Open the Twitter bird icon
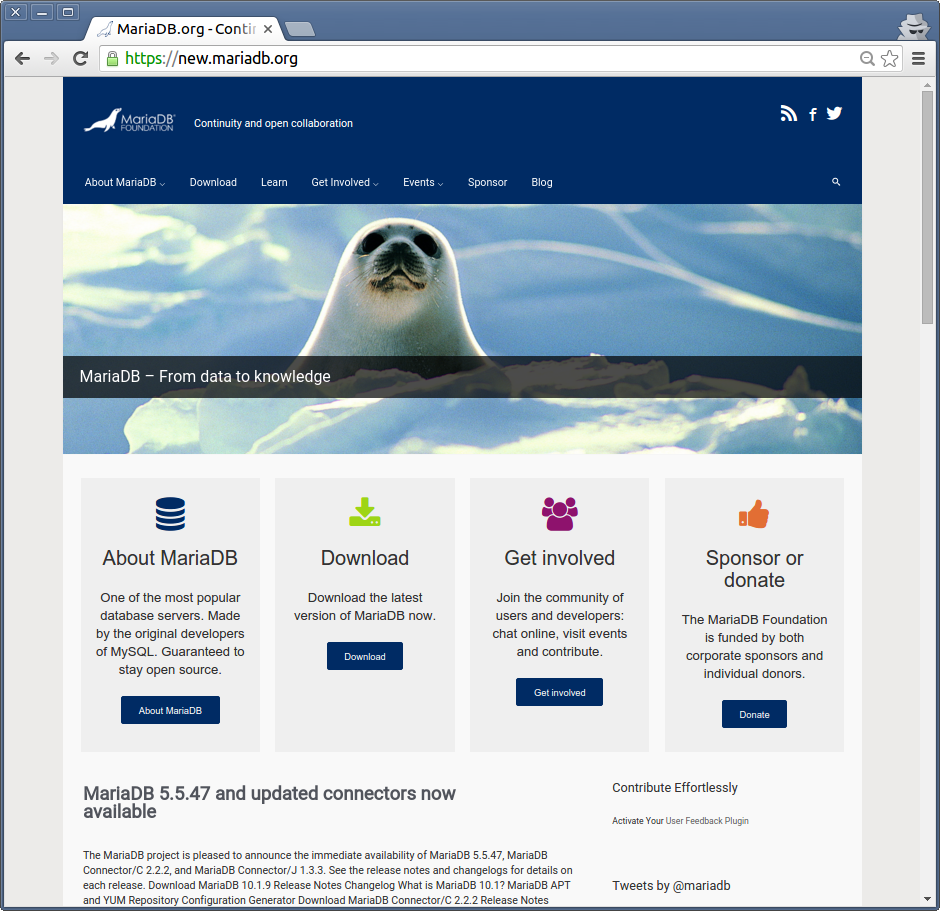The width and height of the screenshot is (940, 911). [x=834, y=113]
